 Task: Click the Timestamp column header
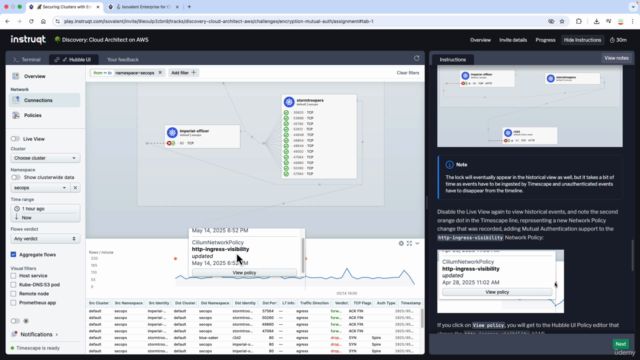[x=410, y=303]
